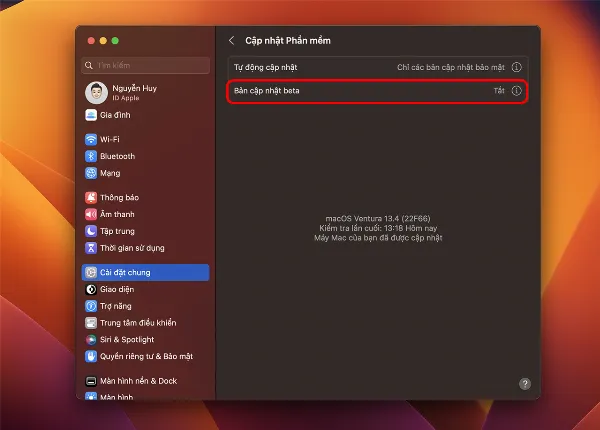Click info icon for Bản cập nhật beta
600x430 pixels.
pos(517,91)
